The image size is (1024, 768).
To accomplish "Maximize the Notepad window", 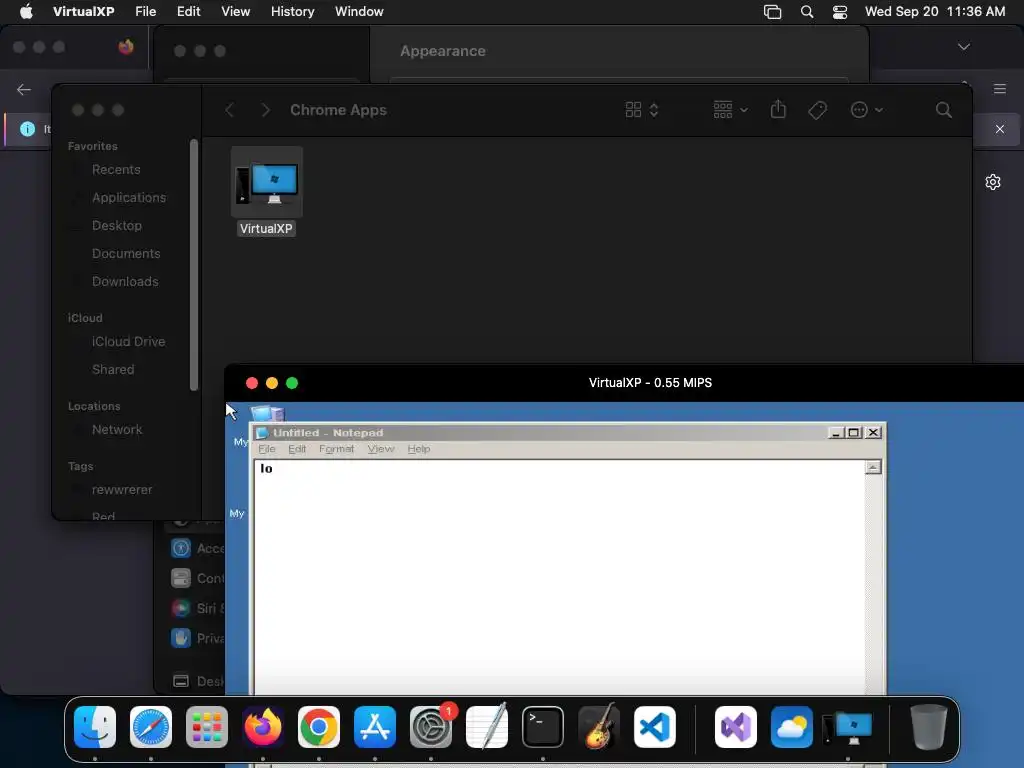I will (854, 432).
